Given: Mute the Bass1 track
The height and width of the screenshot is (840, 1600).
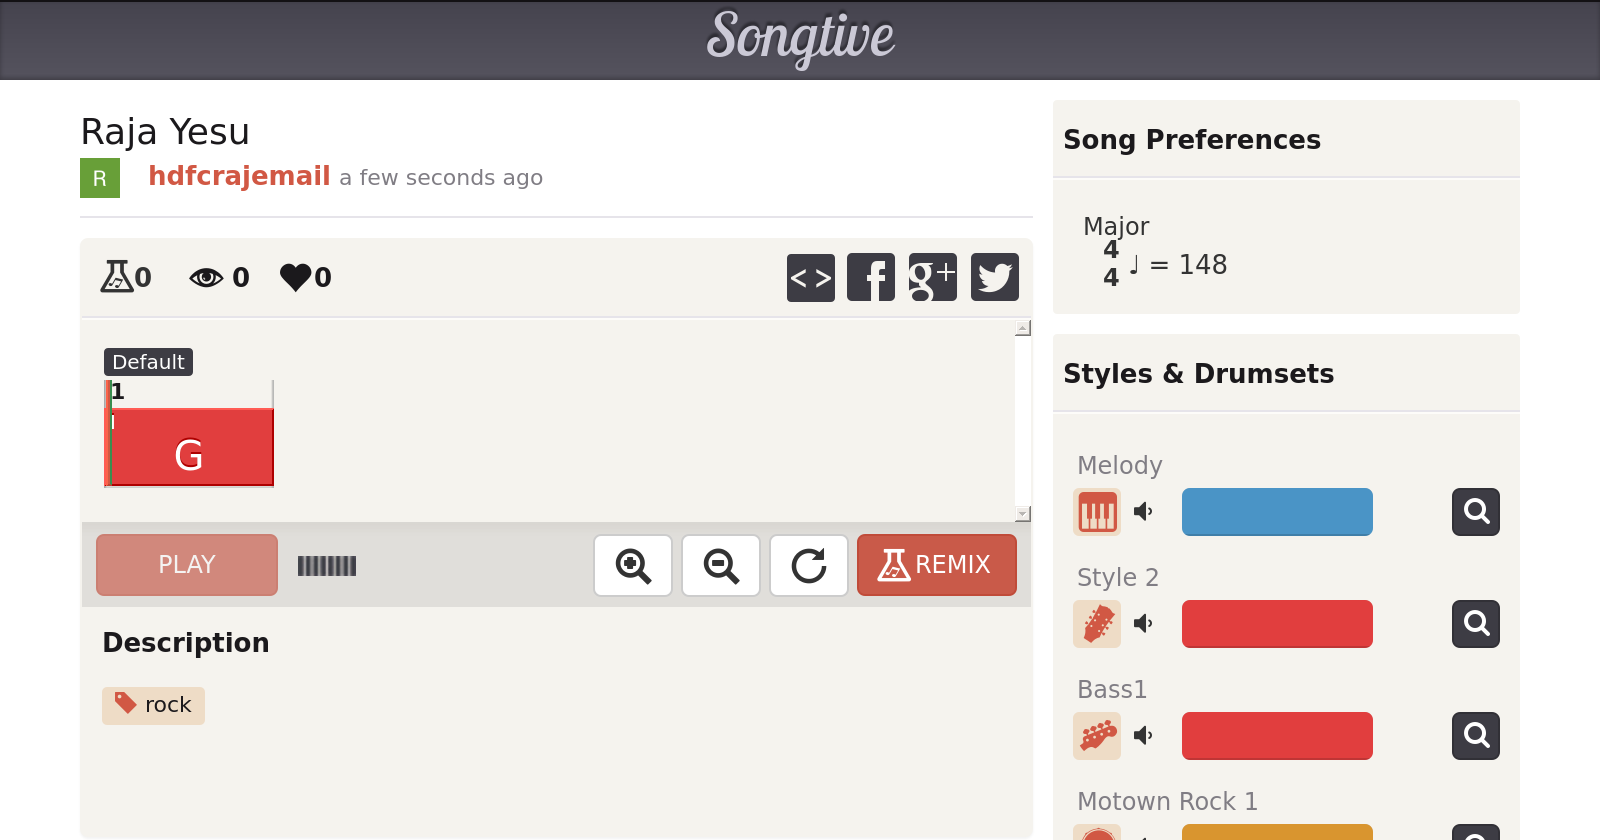Looking at the screenshot, I should [x=1143, y=736].
